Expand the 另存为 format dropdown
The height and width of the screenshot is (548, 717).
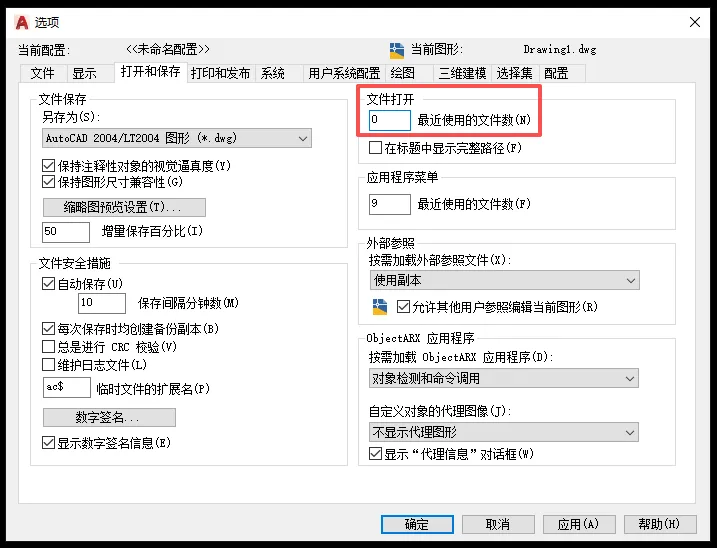click(x=177, y=138)
